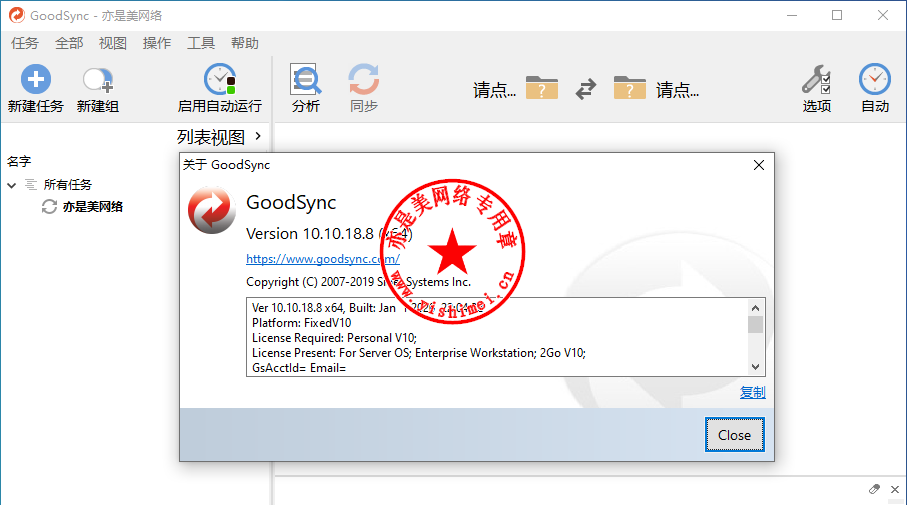Click the 名字 column header
This screenshot has width=907, height=505.
point(19,161)
